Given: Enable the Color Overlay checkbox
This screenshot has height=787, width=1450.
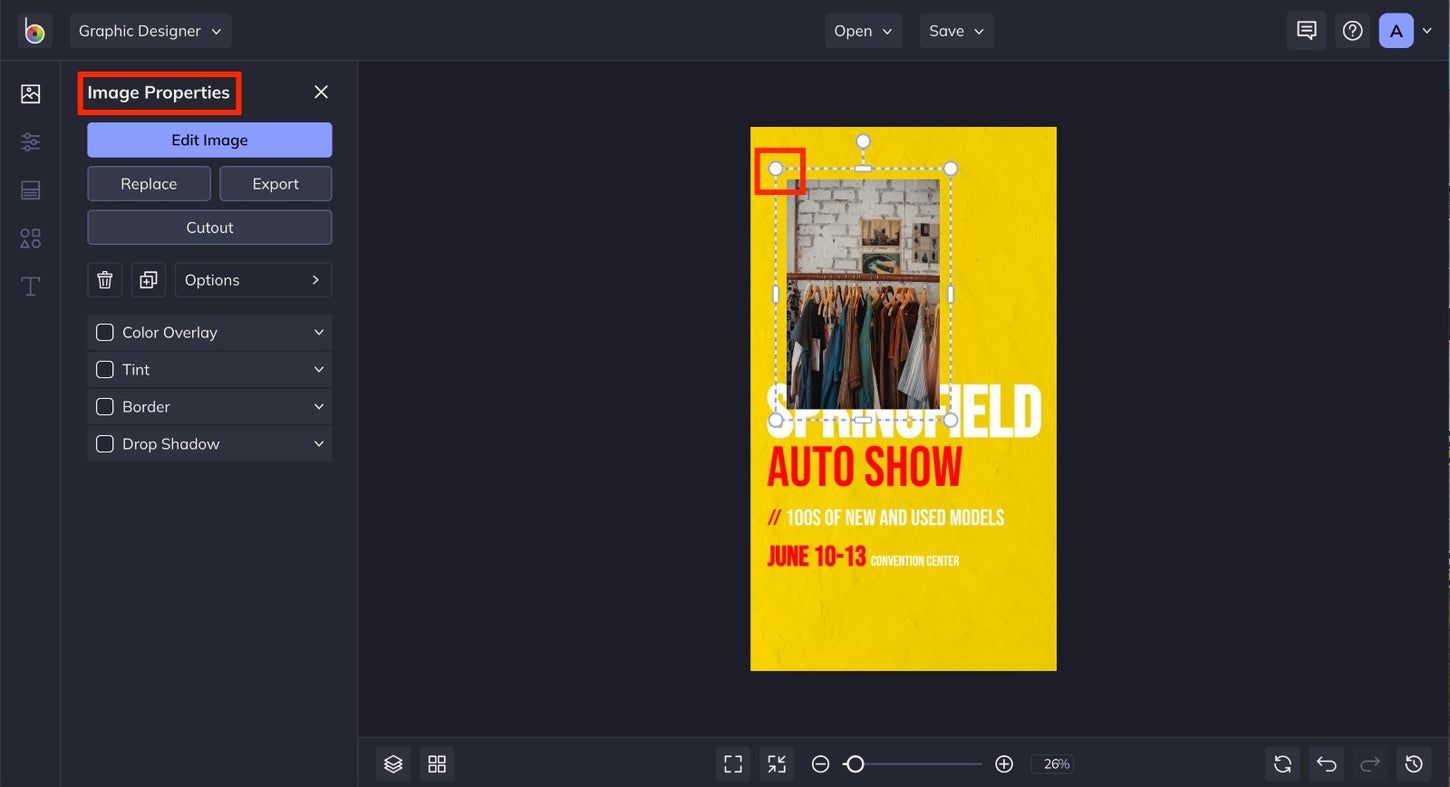Looking at the screenshot, I should (104, 331).
